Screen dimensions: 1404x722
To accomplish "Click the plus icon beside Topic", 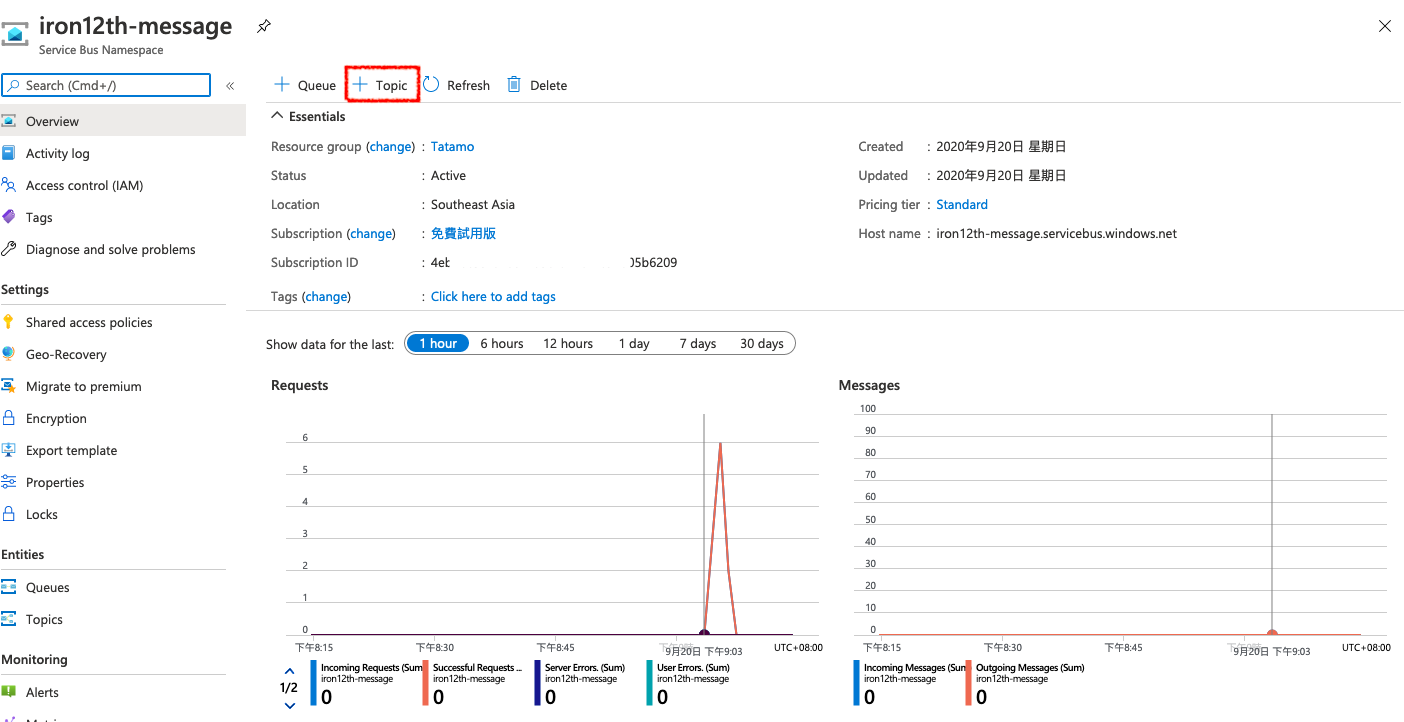I will click(x=360, y=85).
